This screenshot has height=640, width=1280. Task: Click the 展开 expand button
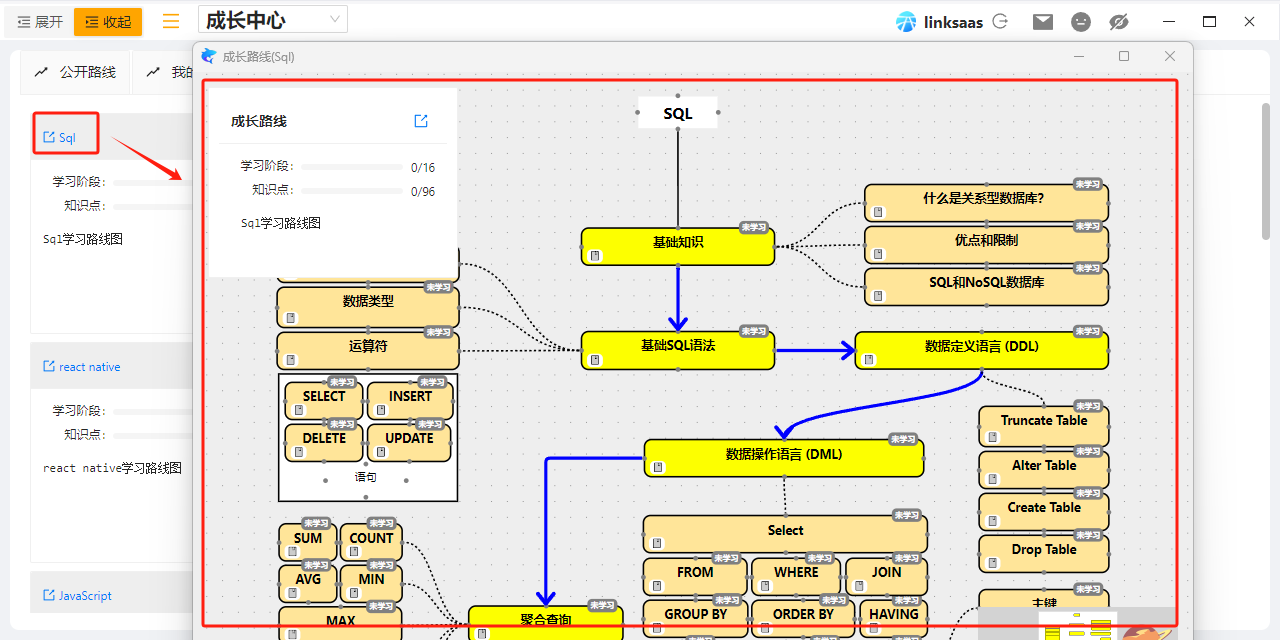39,21
